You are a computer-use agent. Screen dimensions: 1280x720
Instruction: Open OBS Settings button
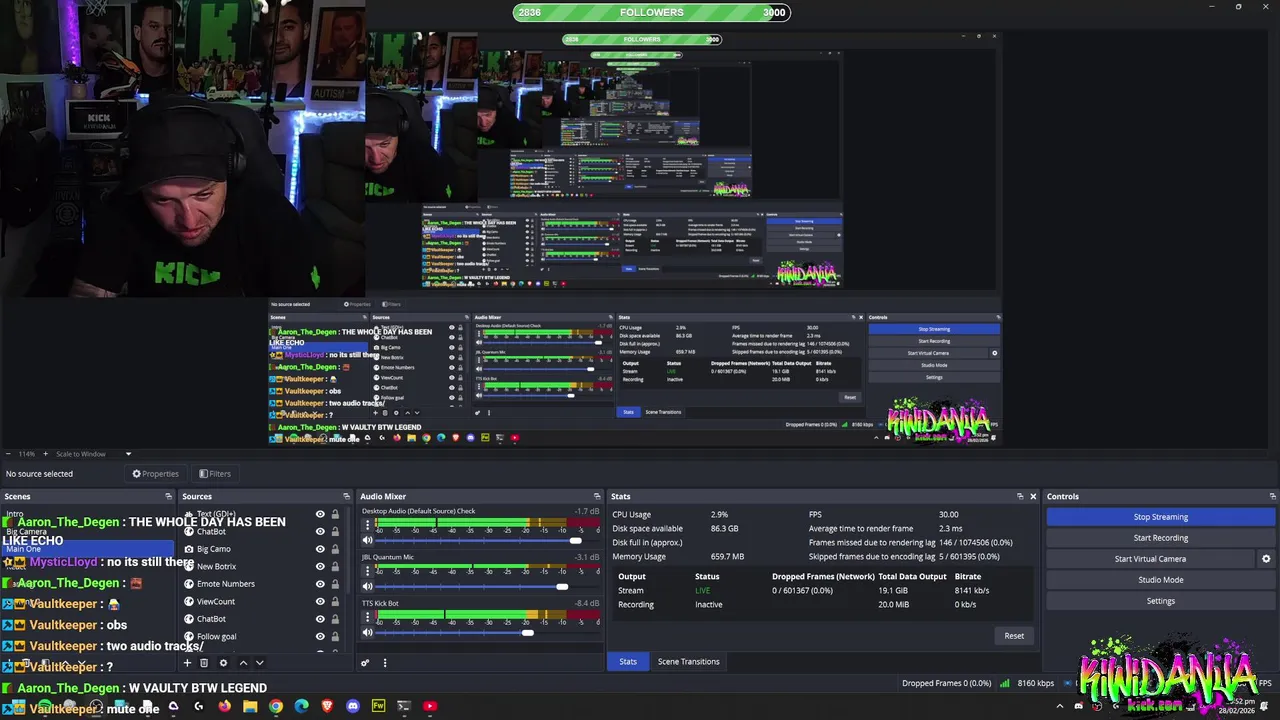coord(1161,601)
